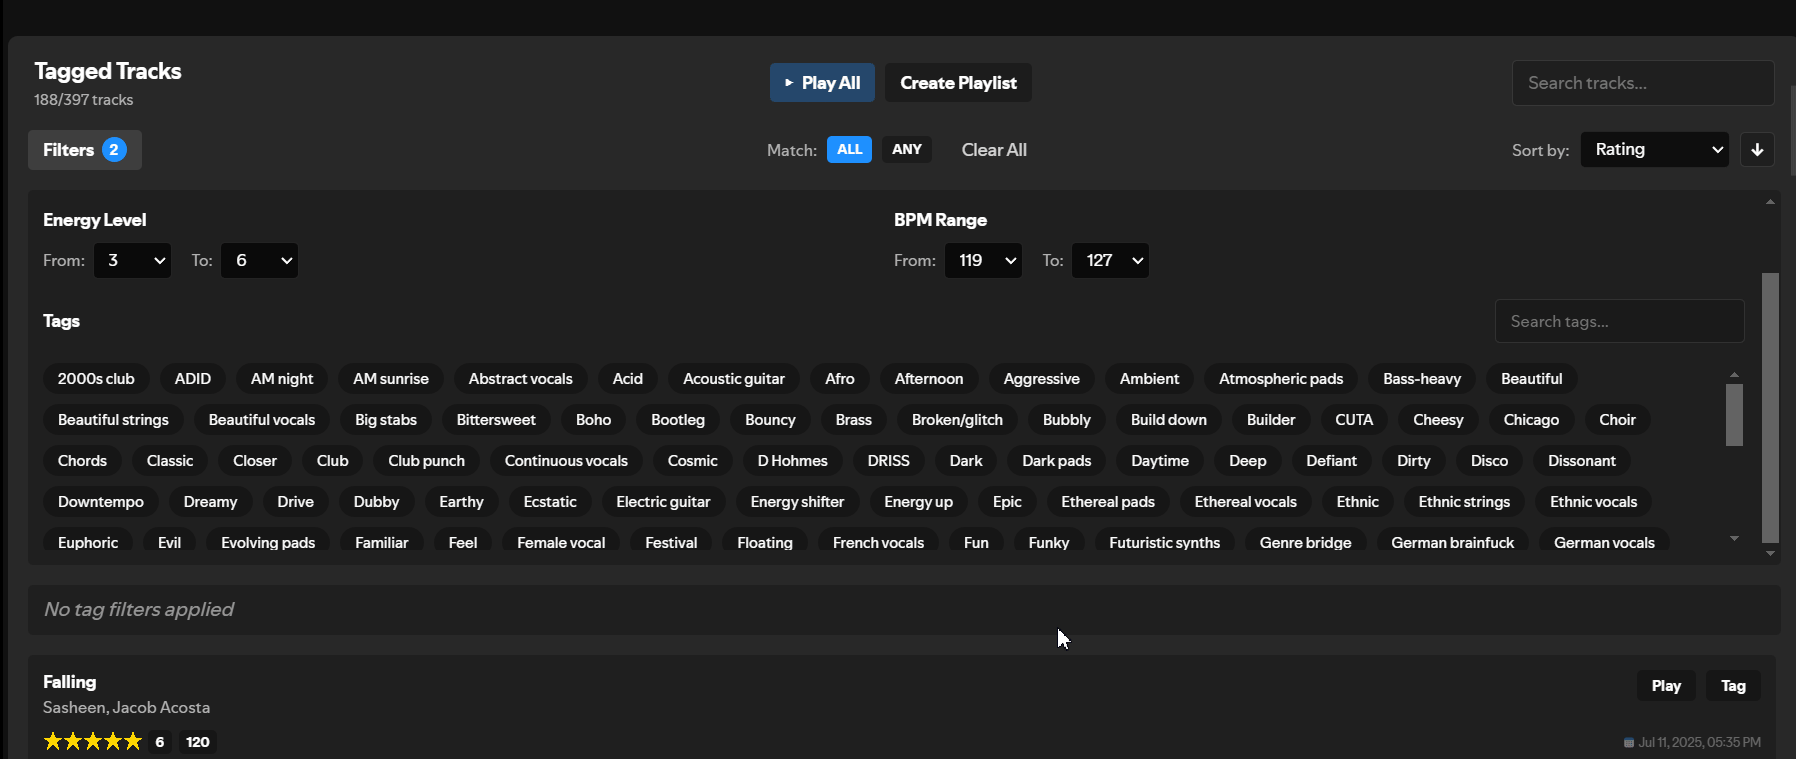Select the Ethereal vocals tag
This screenshot has height=759, width=1796.
click(x=1245, y=502)
